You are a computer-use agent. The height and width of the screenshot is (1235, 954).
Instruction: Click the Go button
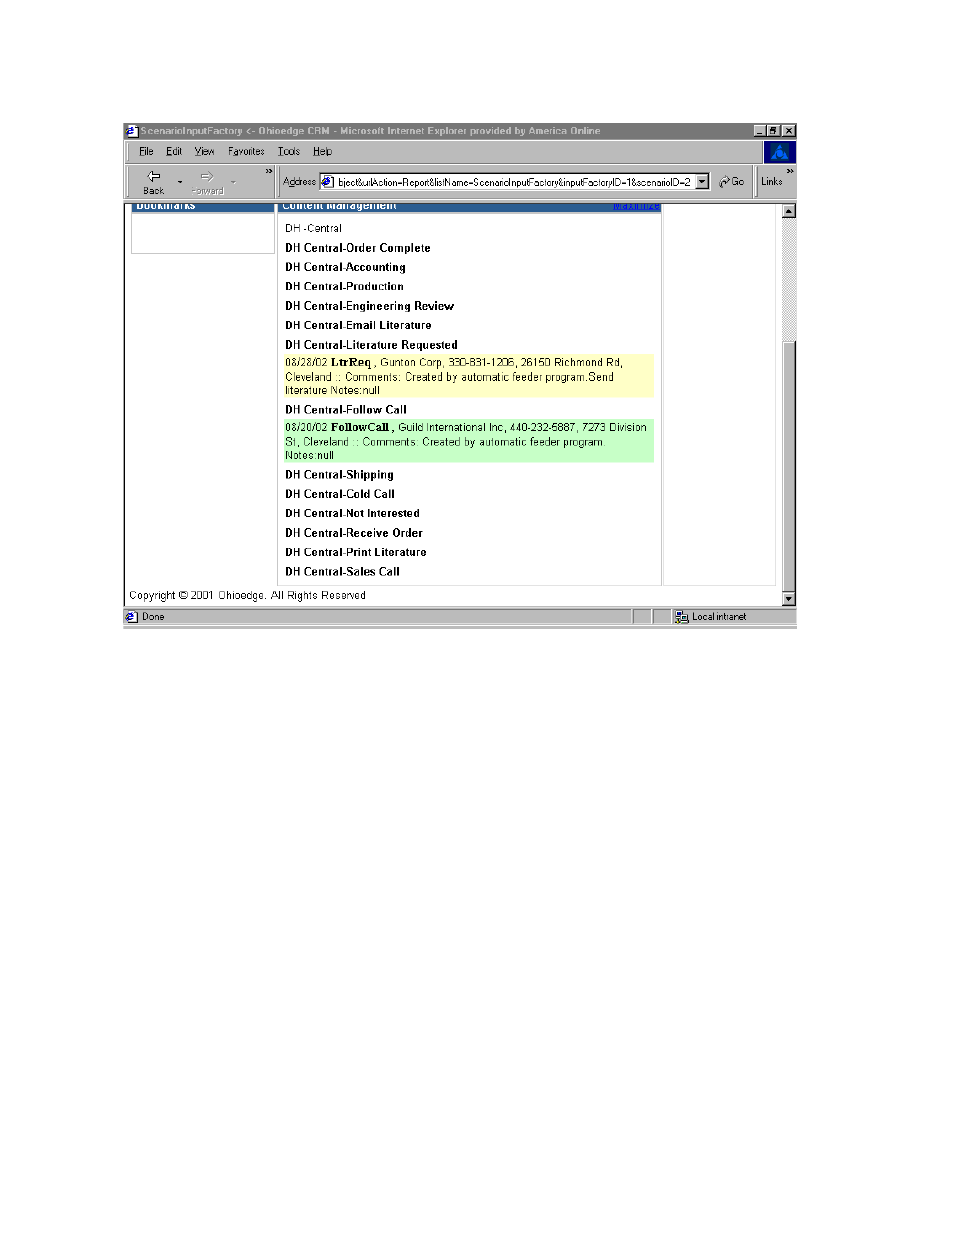(x=732, y=182)
